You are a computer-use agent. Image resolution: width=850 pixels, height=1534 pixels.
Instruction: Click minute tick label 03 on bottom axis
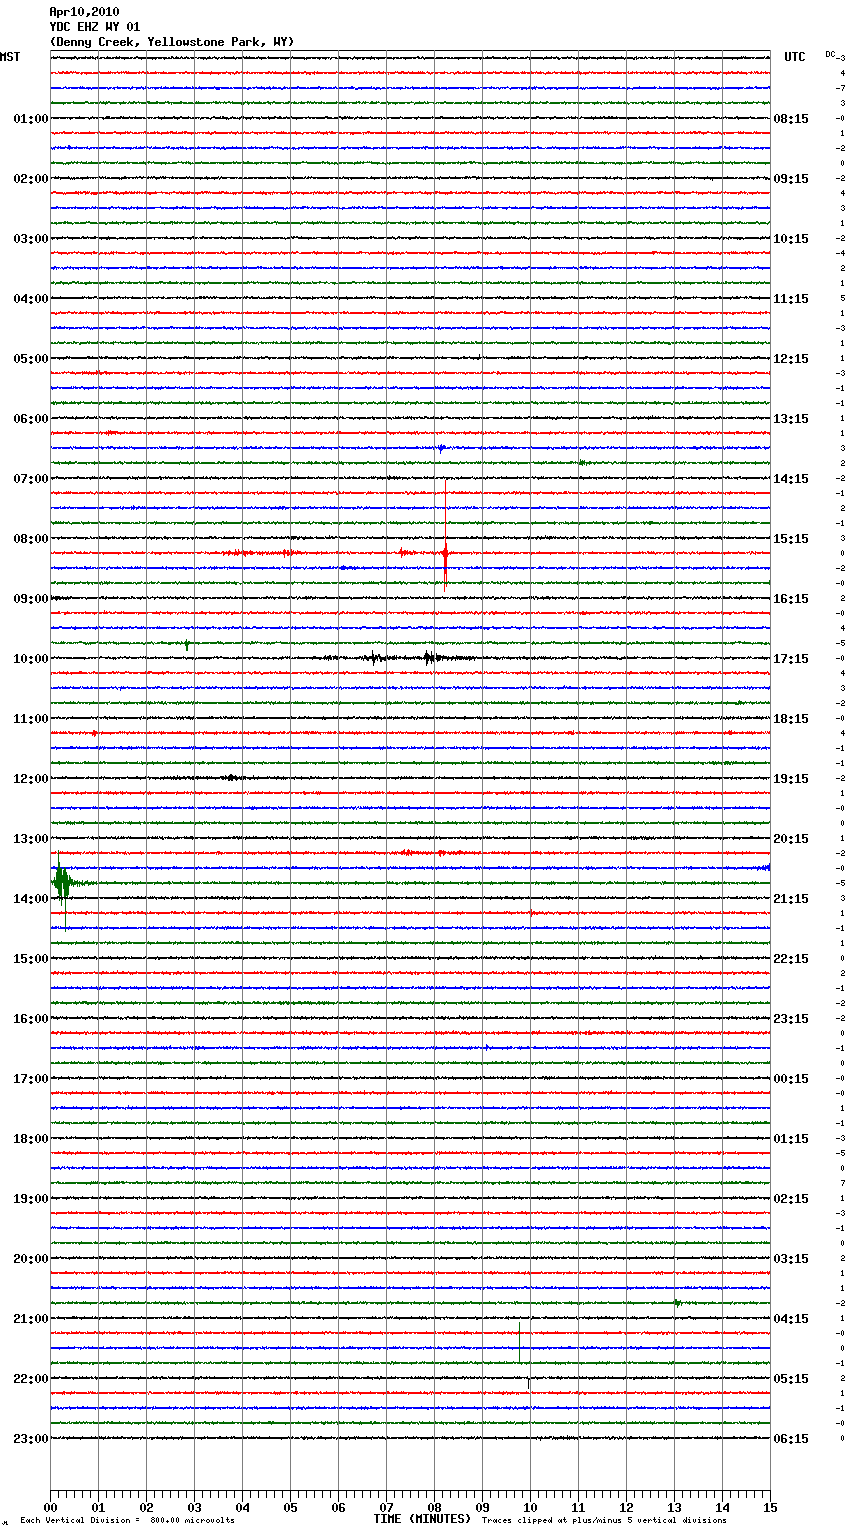click(194, 1507)
